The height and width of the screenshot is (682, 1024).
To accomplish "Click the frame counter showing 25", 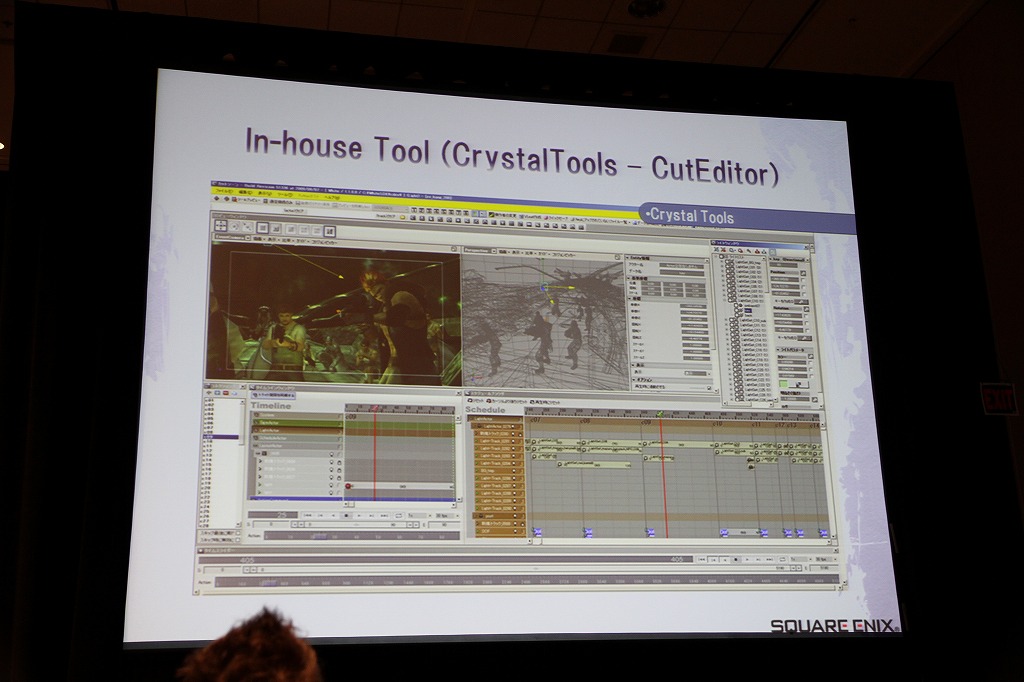I will pyautogui.click(x=273, y=515).
